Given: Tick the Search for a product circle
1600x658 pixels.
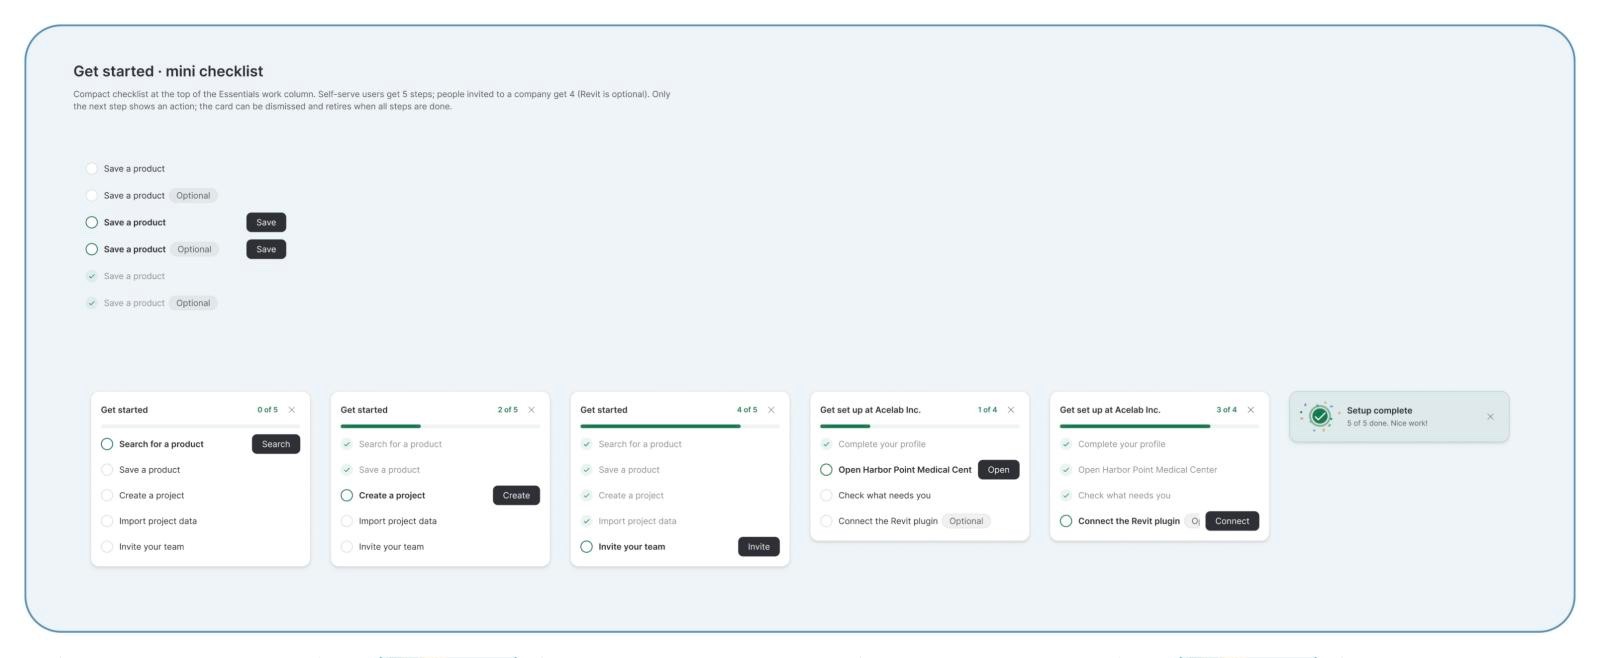Looking at the screenshot, I should pyautogui.click(x=107, y=444).
